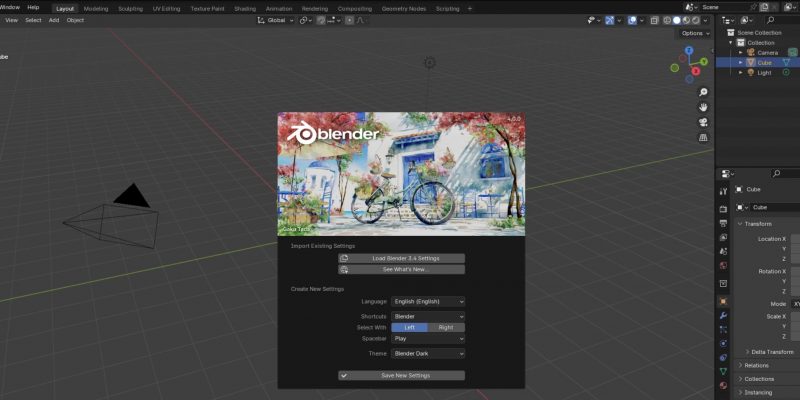
Task: Click the Cube mesh data icon in outliner
Action: tap(787, 62)
